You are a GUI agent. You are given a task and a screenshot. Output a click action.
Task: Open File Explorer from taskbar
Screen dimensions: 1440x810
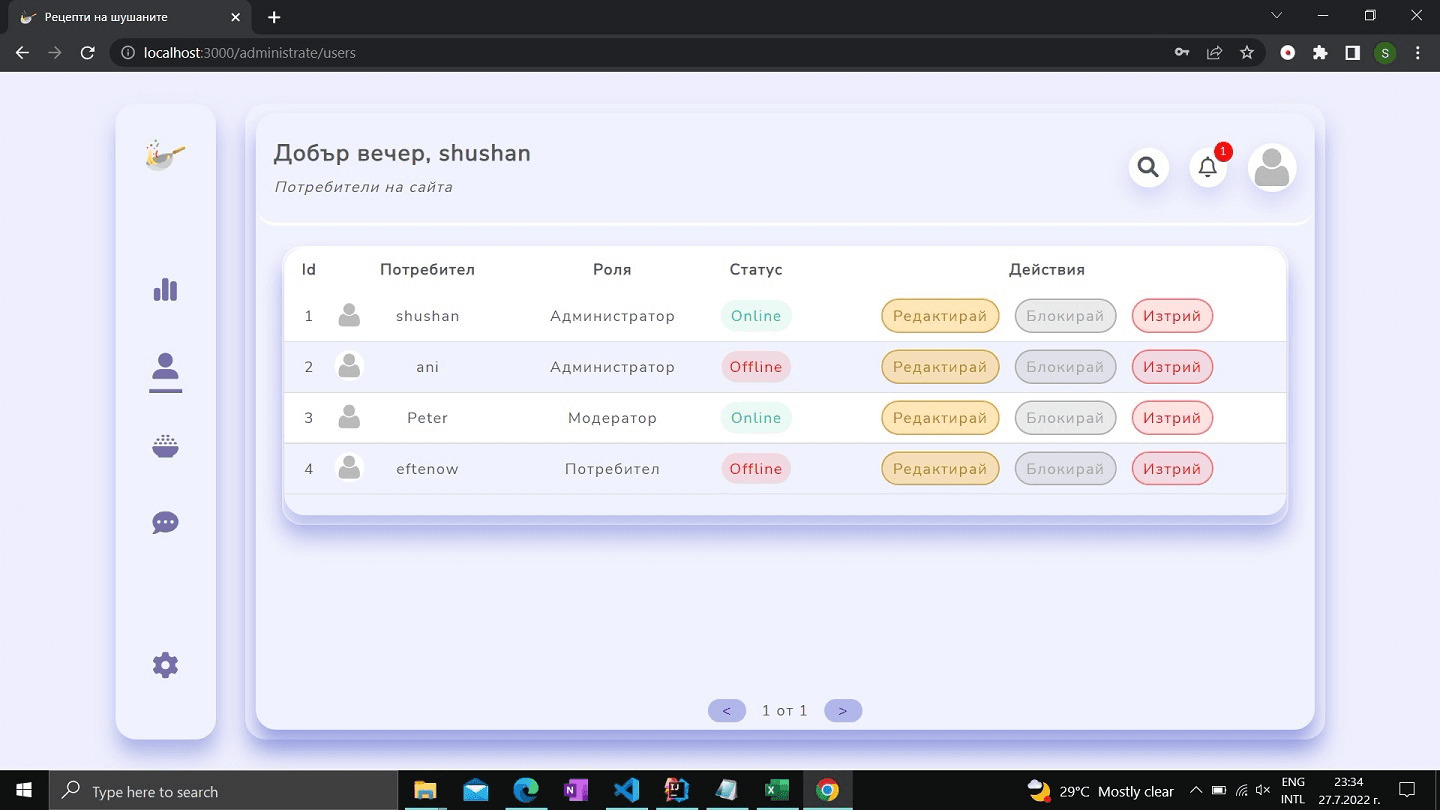click(x=425, y=791)
